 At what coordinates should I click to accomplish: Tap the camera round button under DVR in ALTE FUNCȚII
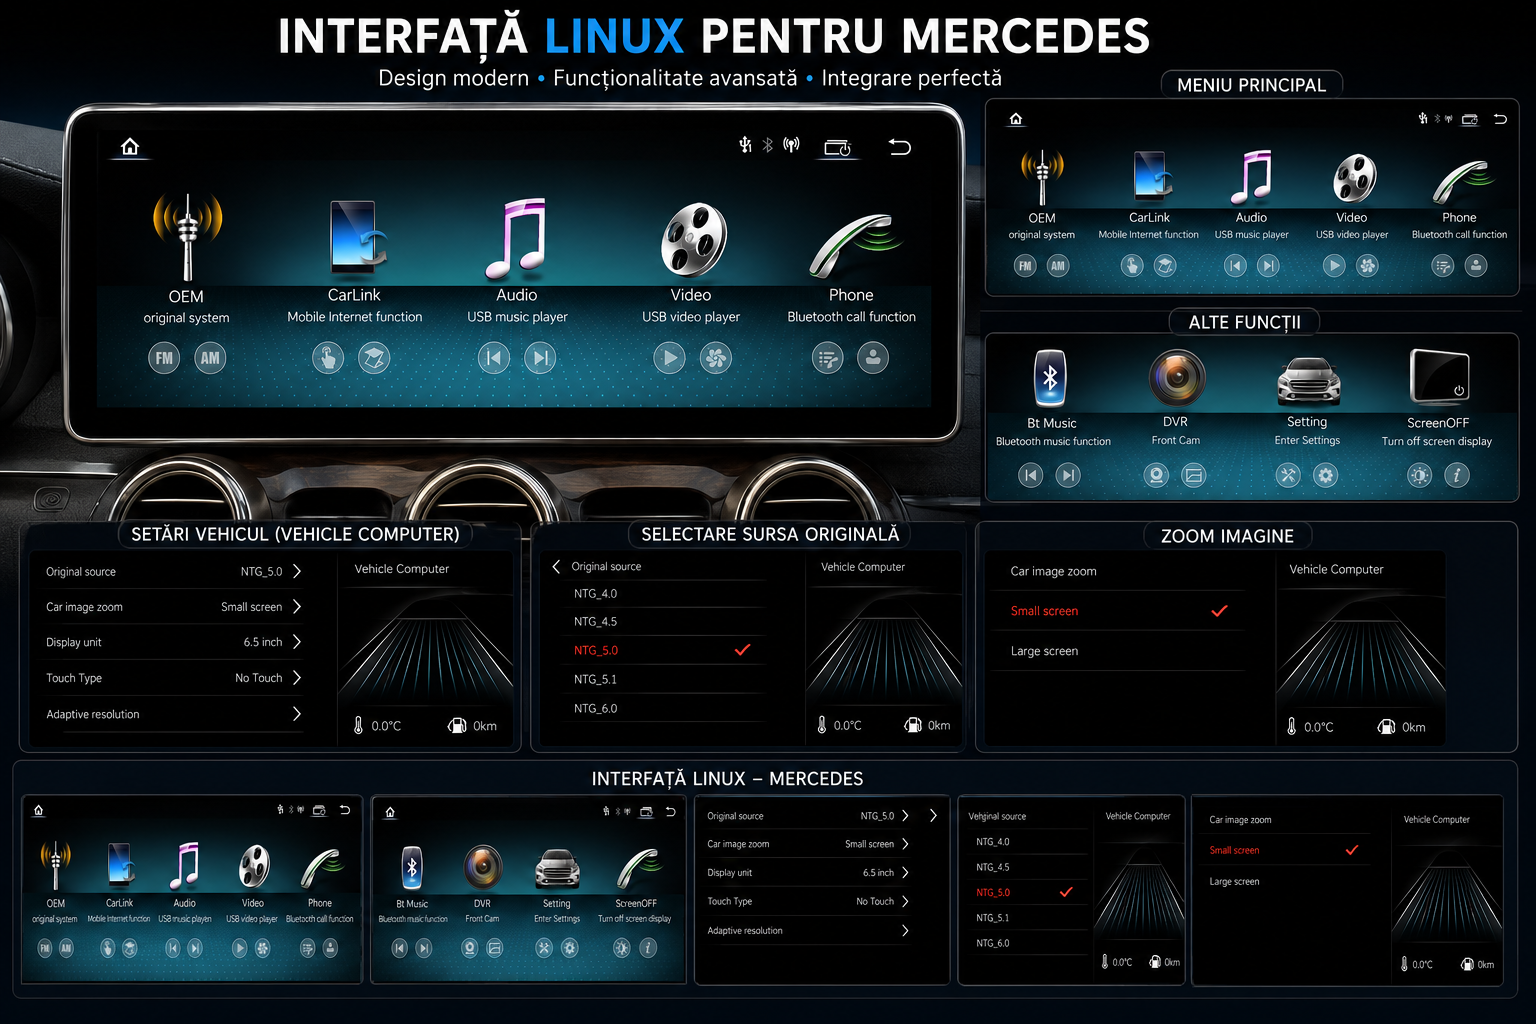tap(1156, 475)
